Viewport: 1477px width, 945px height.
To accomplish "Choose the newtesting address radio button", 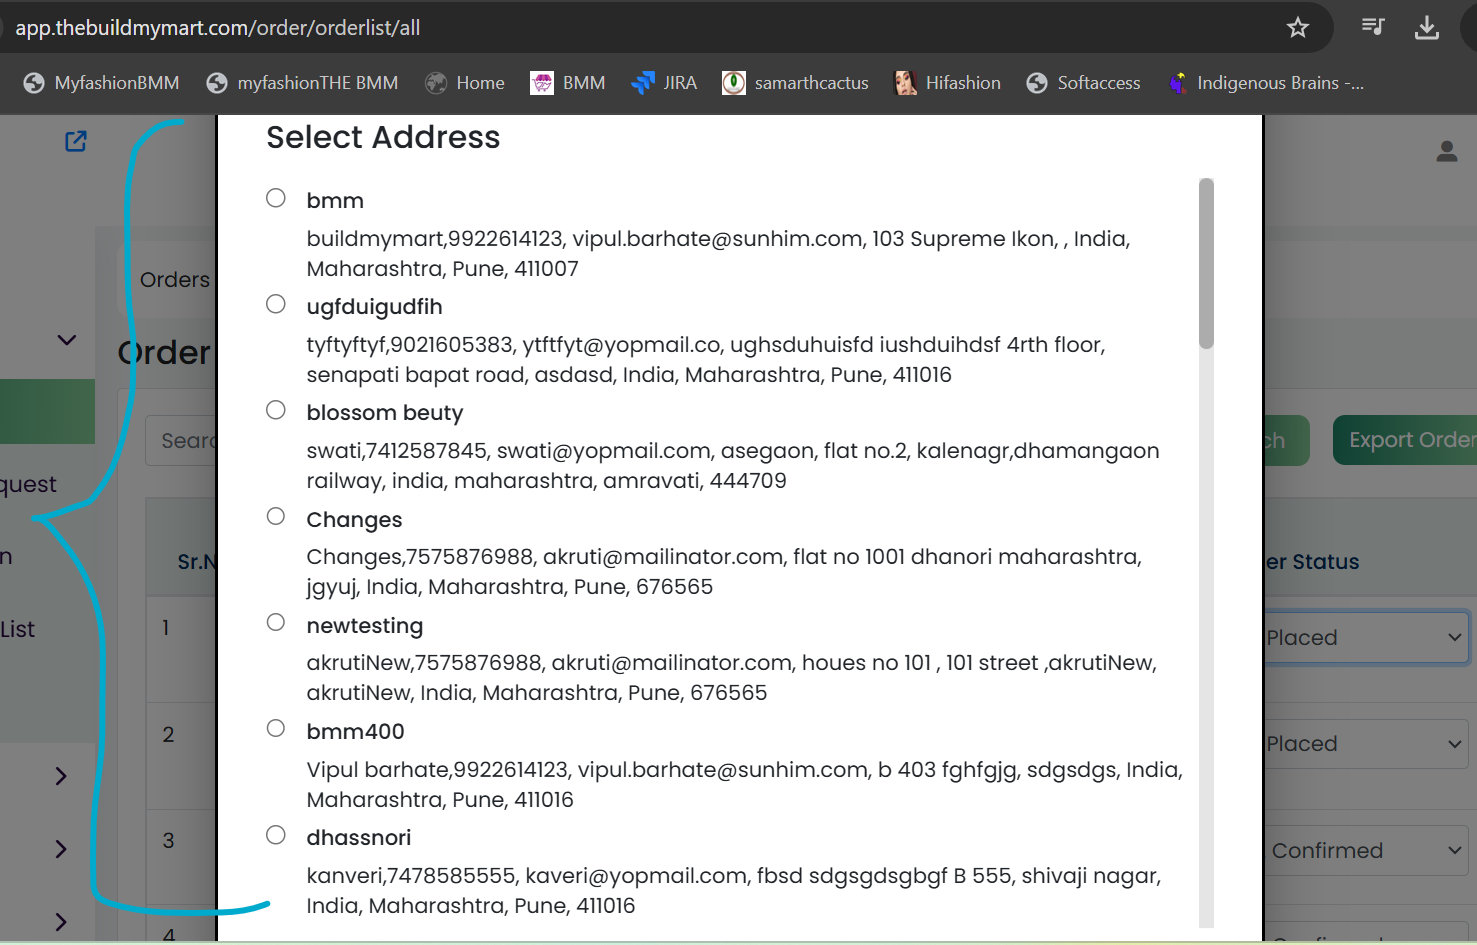I will pyautogui.click(x=276, y=622).
